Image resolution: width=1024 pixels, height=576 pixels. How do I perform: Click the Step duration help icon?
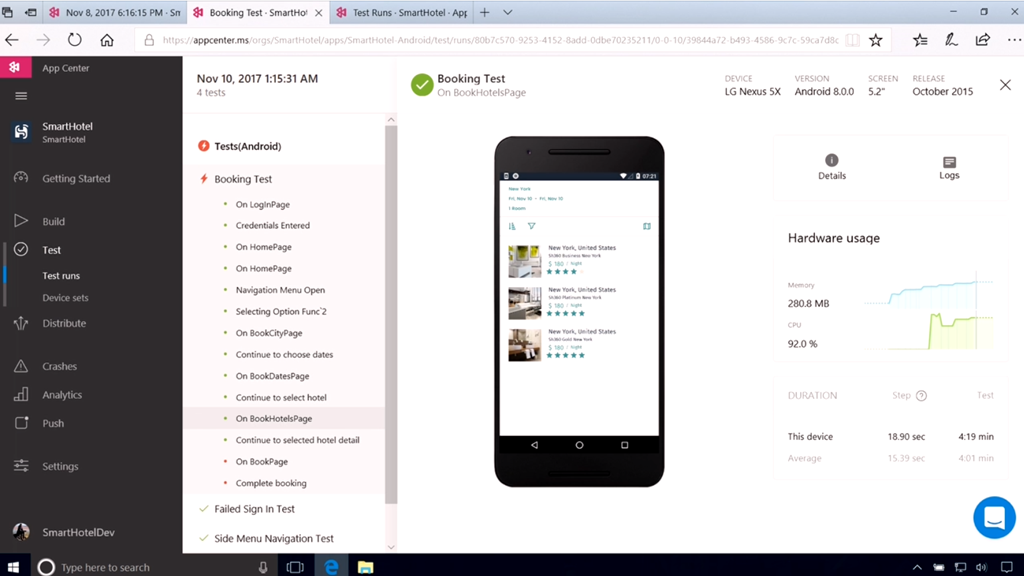pyautogui.click(x=921, y=396)
